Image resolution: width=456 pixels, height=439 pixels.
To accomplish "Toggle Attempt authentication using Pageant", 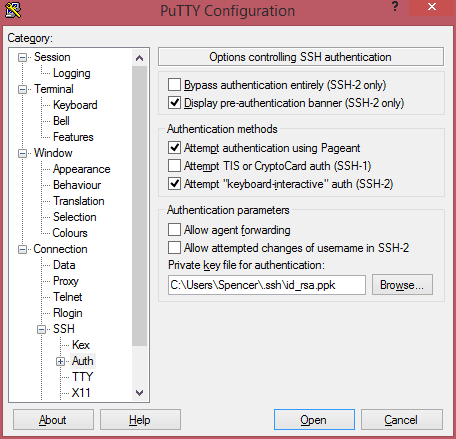I will (174, 147).
